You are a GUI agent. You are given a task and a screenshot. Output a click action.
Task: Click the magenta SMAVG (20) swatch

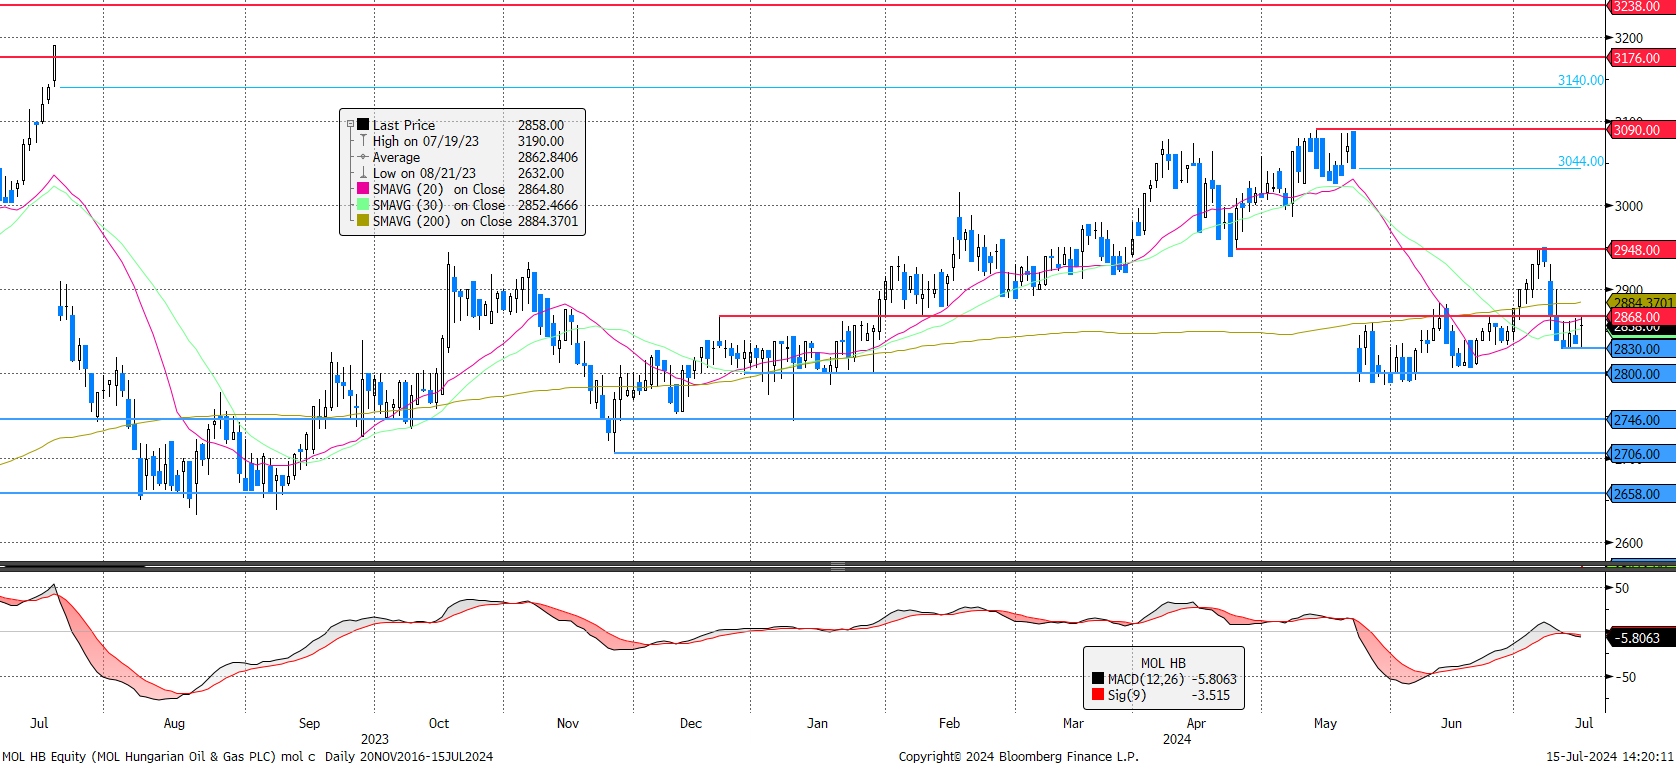[363, 189]
